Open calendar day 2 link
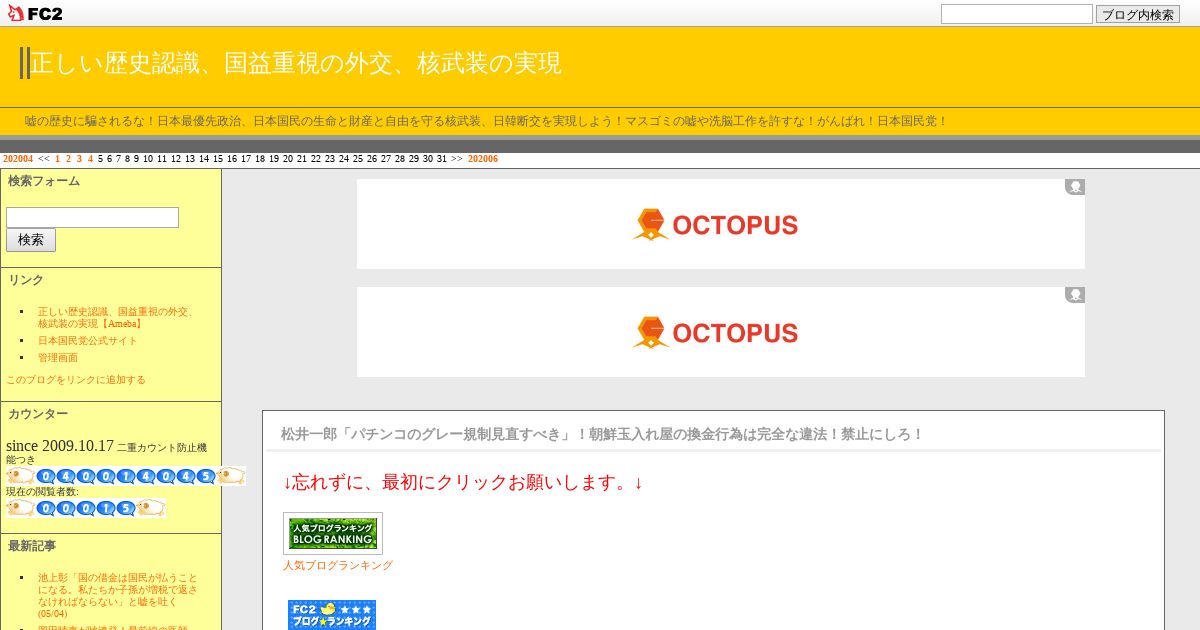This screenshot has height=630, width=1200. [x=69, y=159]
